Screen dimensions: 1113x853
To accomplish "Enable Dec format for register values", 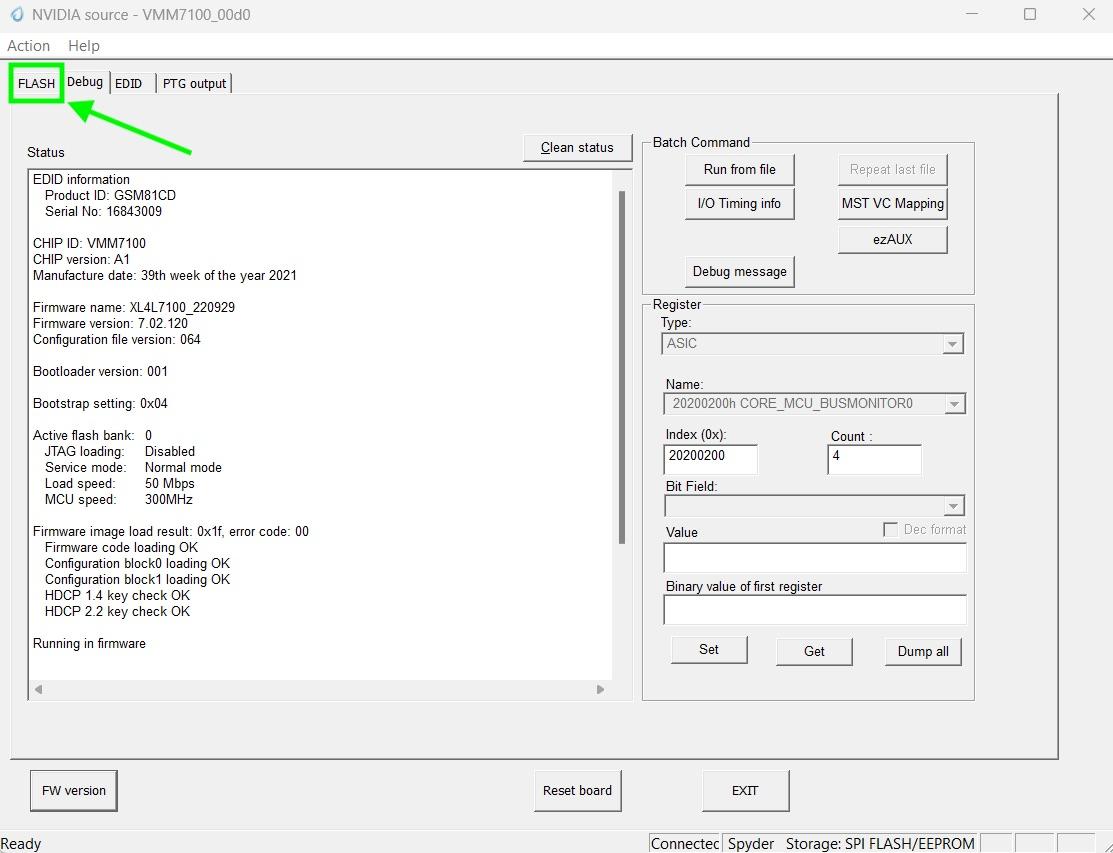I will click(x=889, y=529).
